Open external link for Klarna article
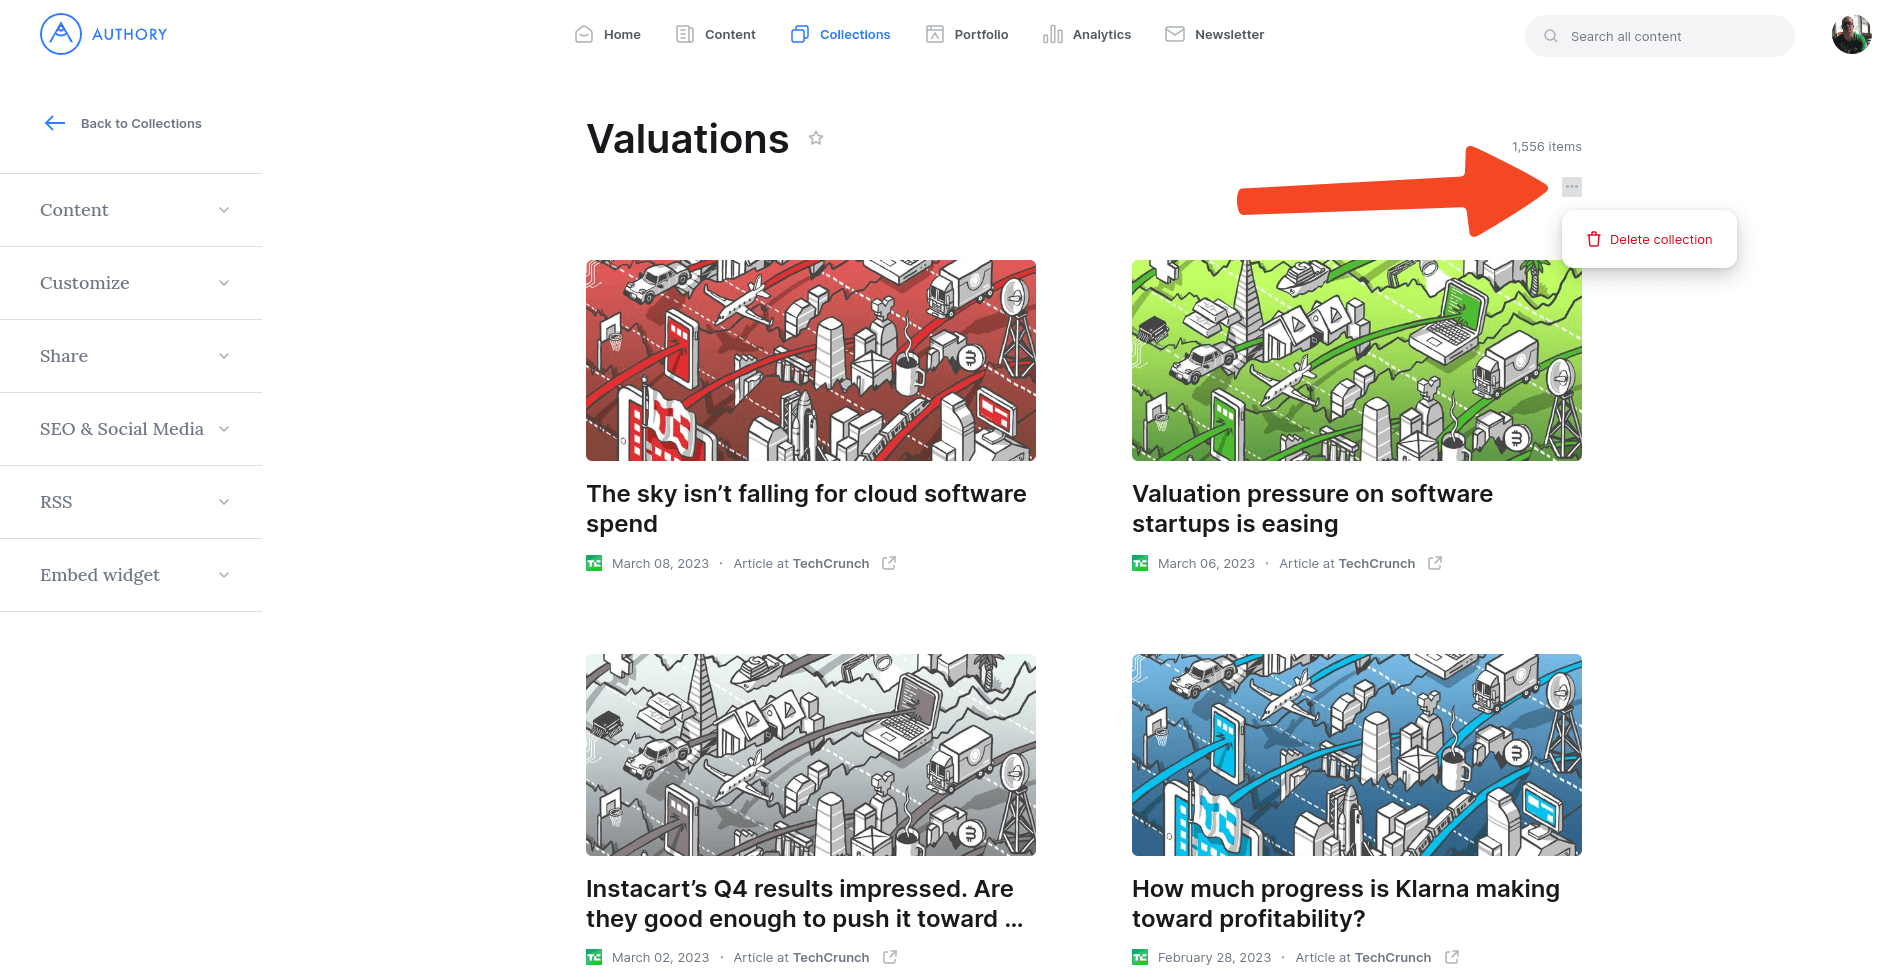 coord(1452,957)
